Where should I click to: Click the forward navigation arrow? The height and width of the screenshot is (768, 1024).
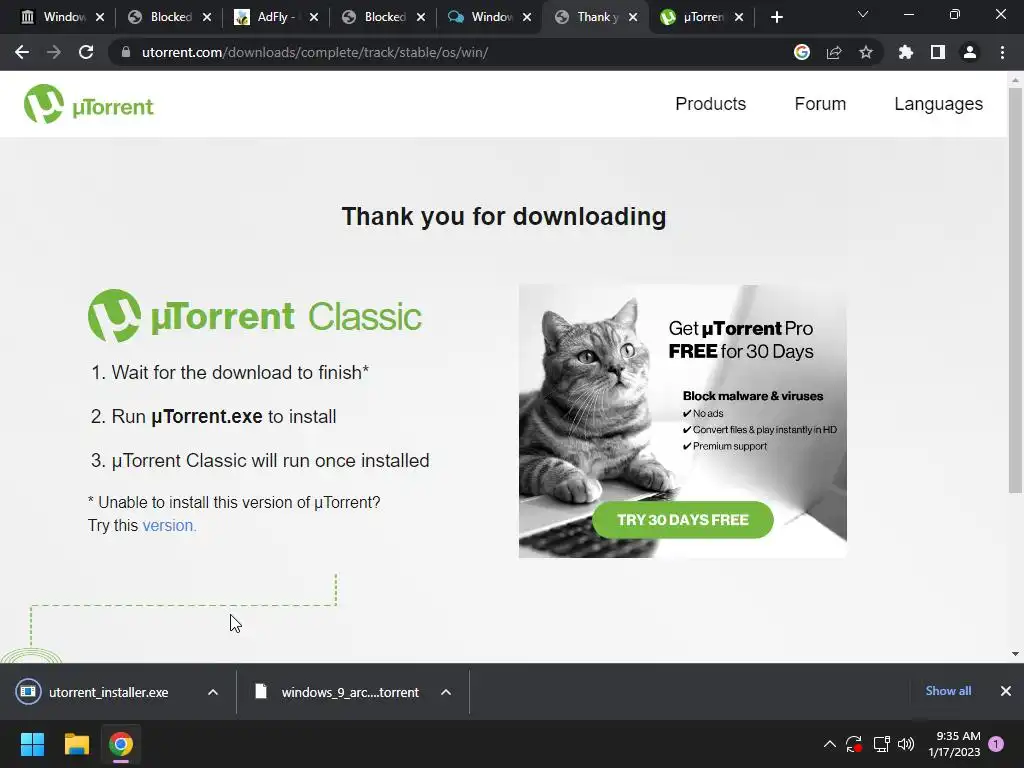(x=54, y=52)
